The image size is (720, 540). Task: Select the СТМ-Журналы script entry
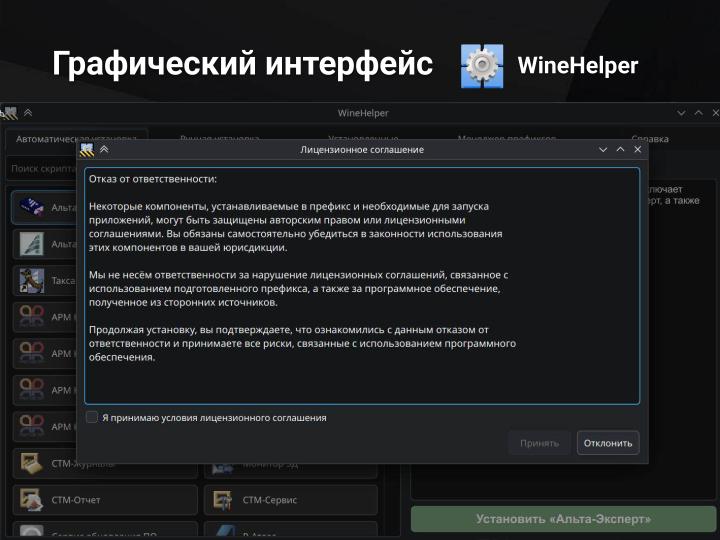(105, 463)
